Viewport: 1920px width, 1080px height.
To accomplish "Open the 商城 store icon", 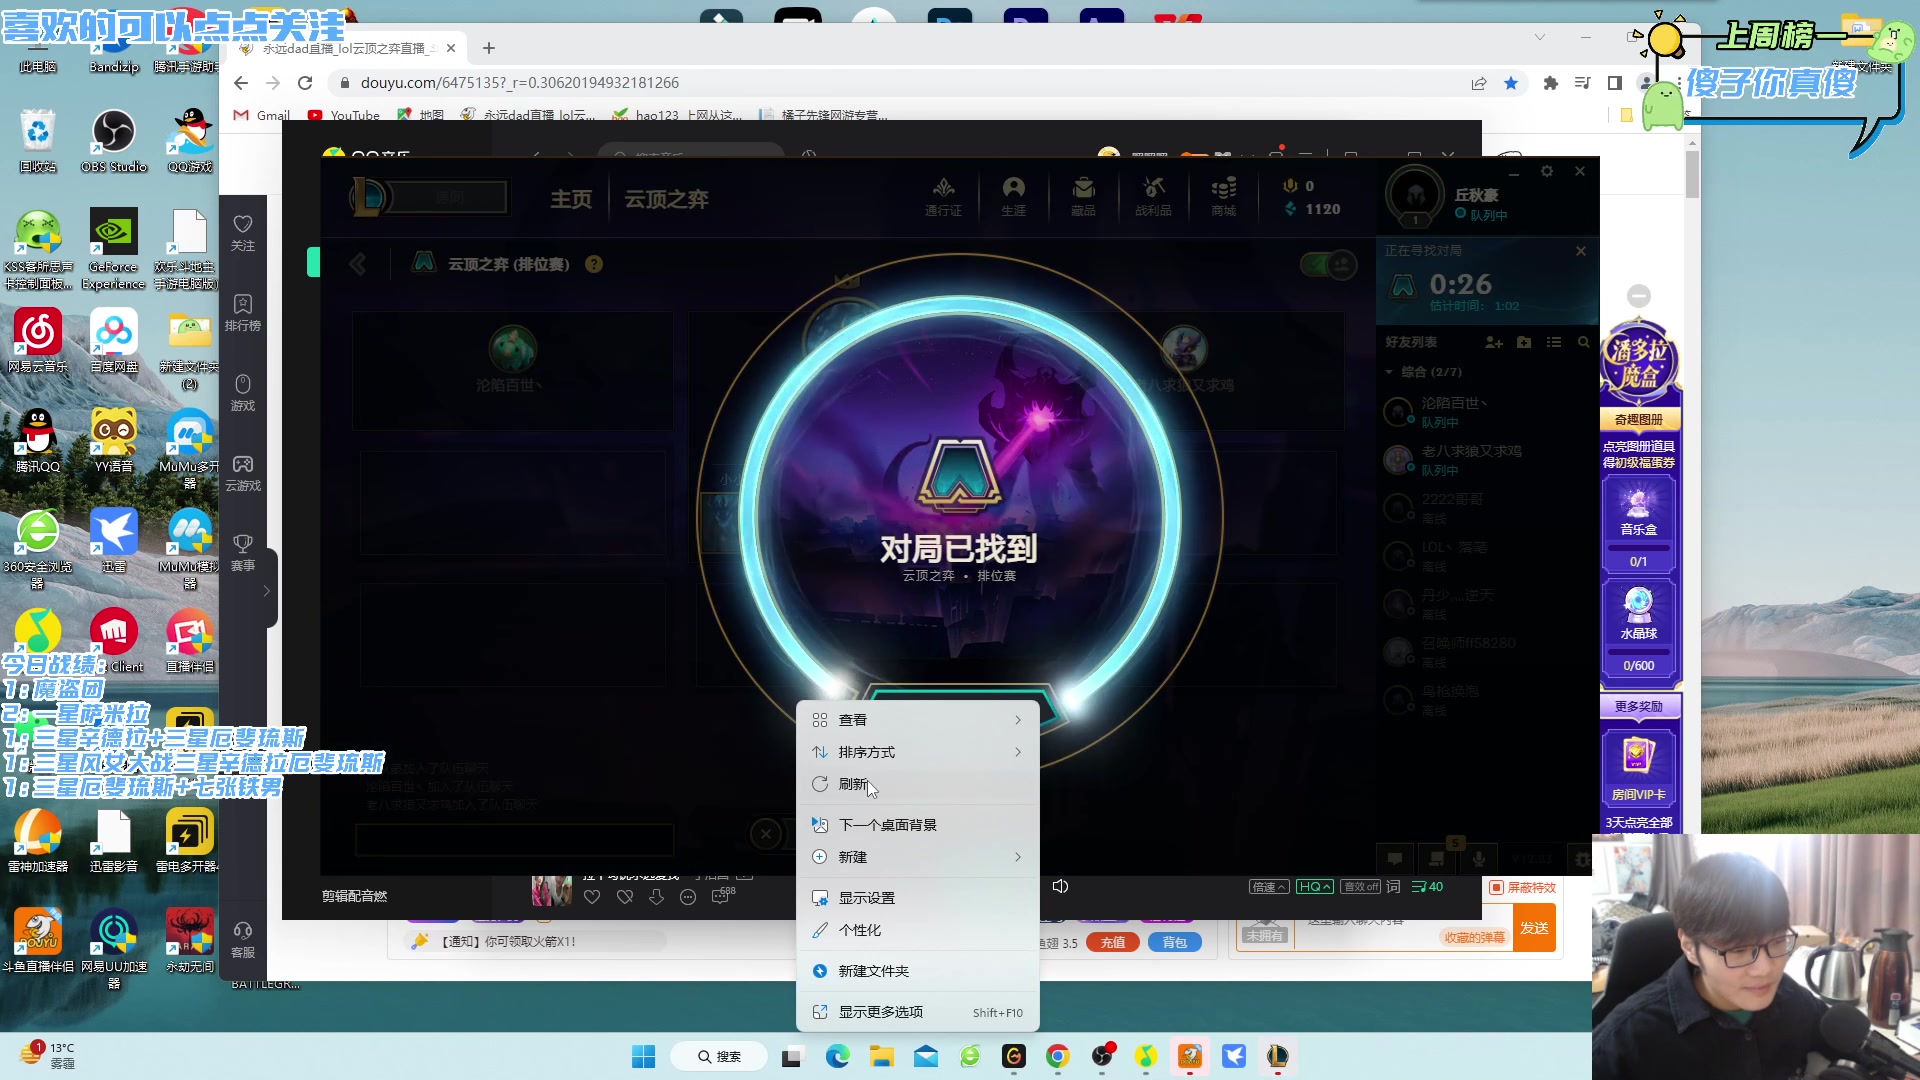I will (1223, 196).
